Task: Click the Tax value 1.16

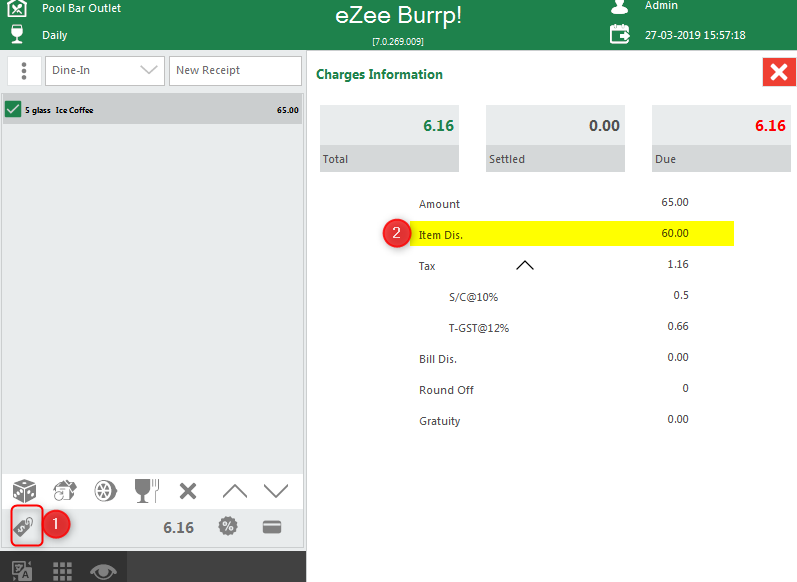Action: (x=678, y=264)
